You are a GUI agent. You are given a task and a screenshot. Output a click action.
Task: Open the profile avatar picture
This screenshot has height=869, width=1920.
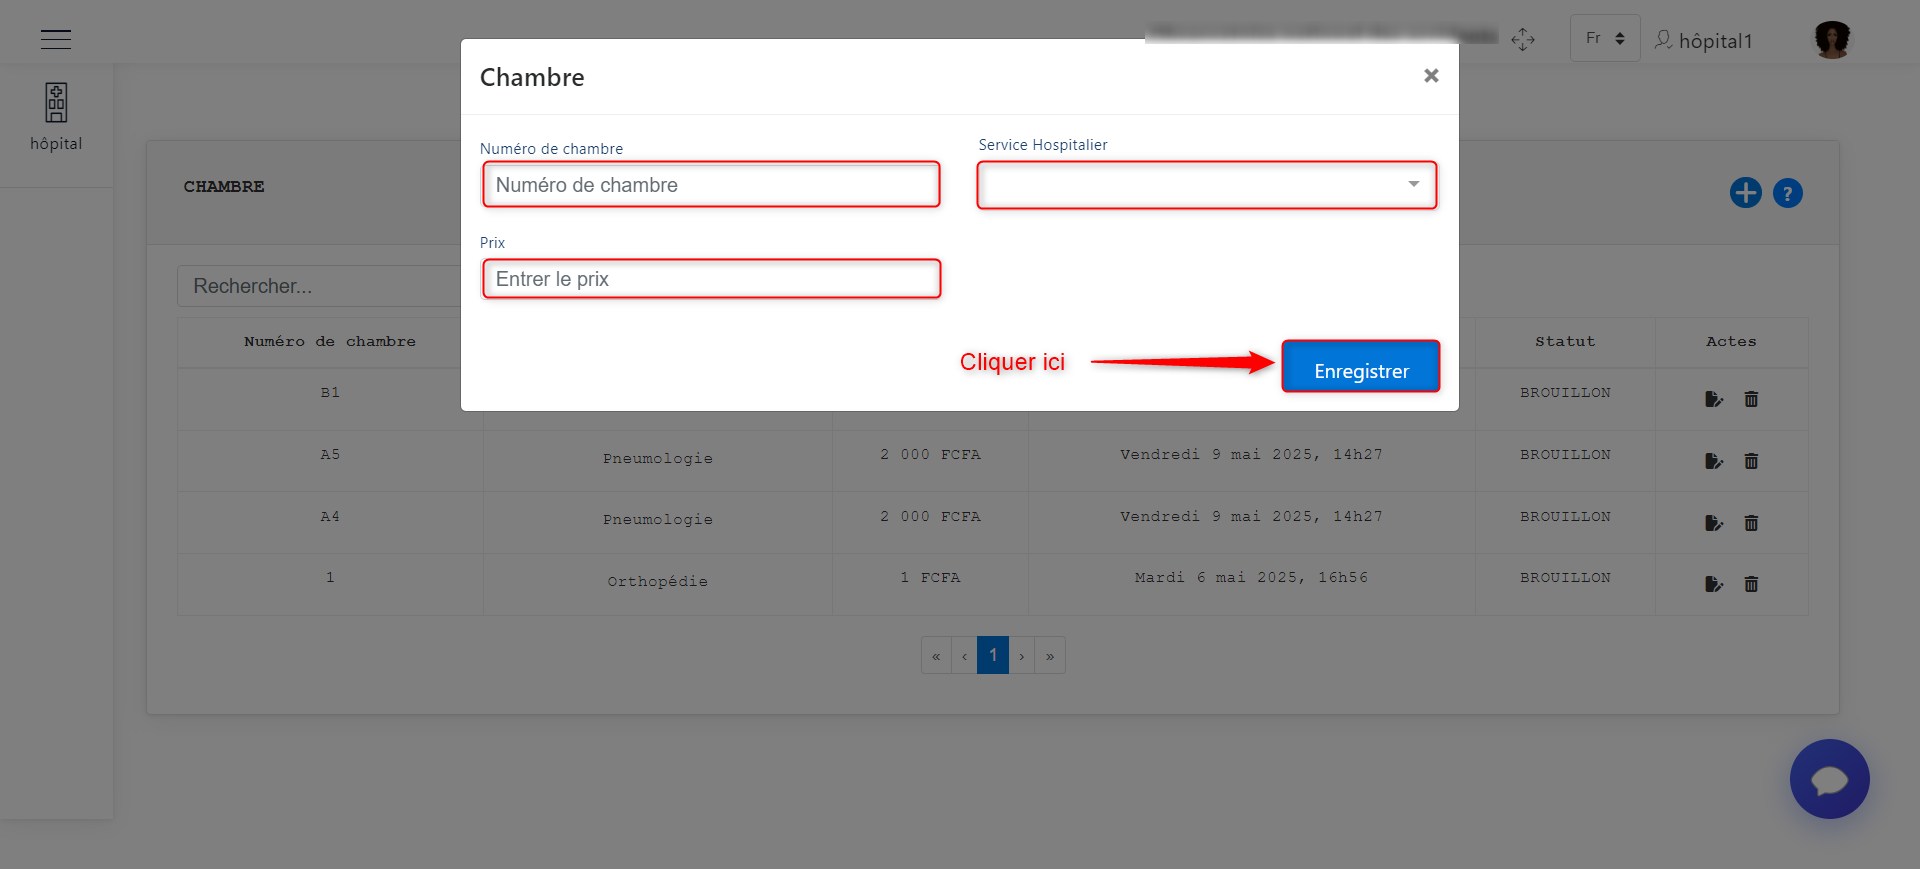pyautogui.click(x=1832, y=39)
